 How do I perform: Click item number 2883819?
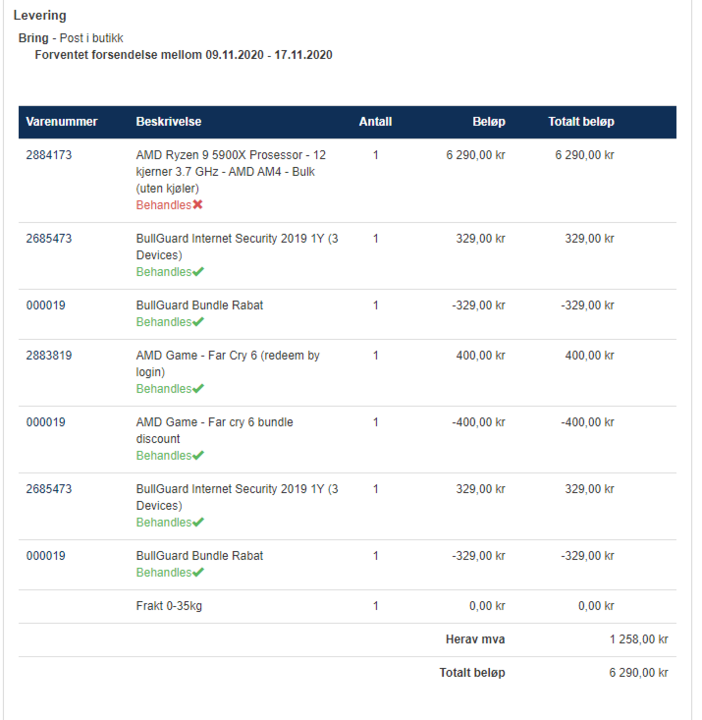tap(49, 355)
